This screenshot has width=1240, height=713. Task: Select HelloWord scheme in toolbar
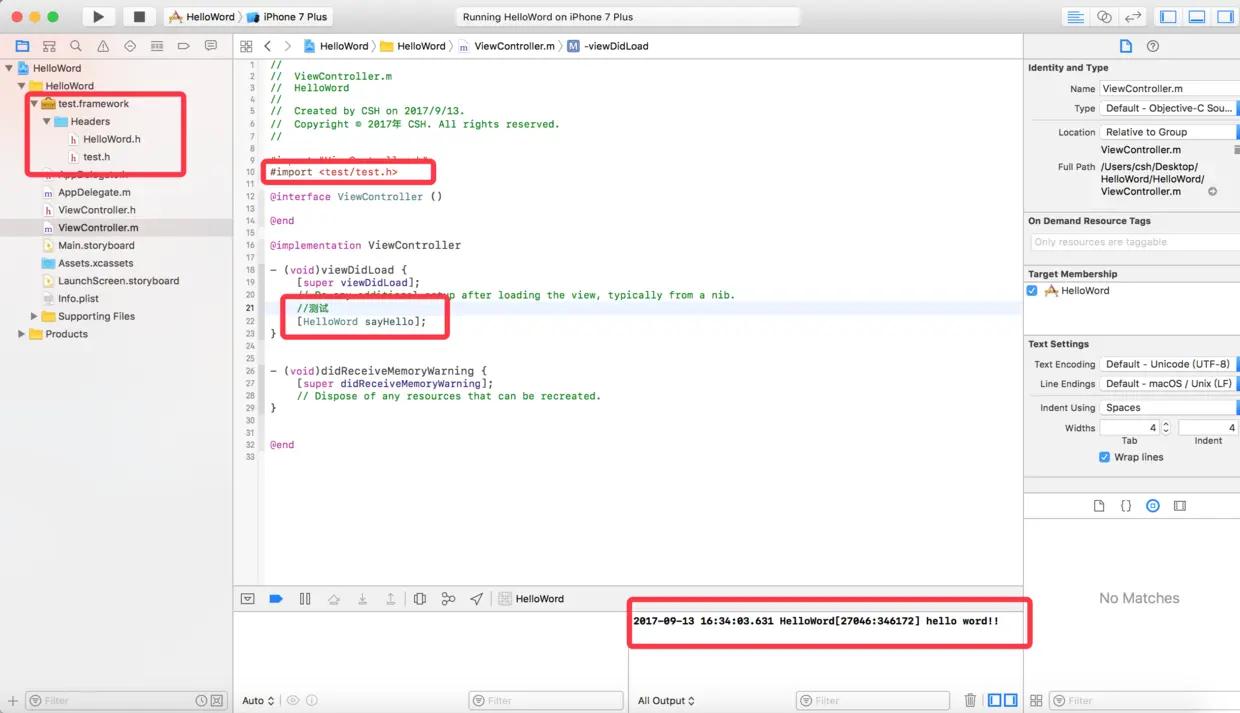pos(202,17)
